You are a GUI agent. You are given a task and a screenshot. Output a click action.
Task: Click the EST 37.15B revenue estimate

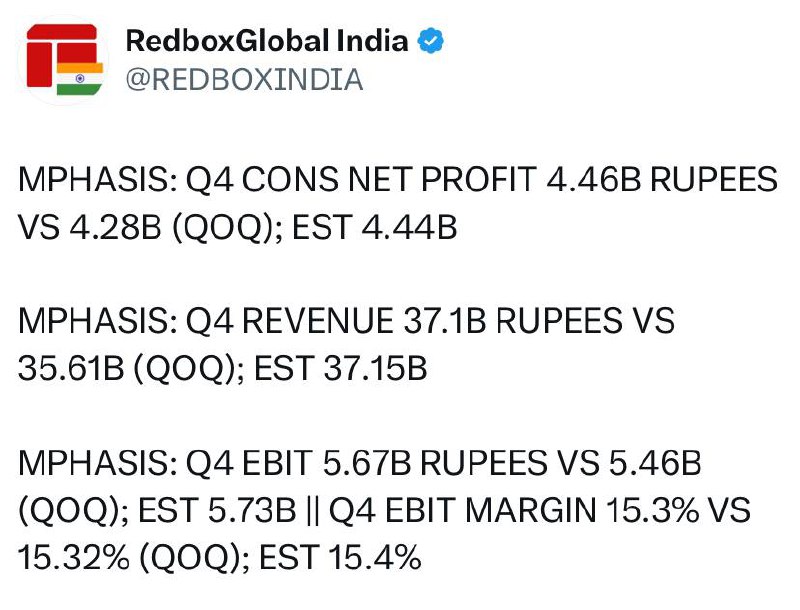coord(340,368)
